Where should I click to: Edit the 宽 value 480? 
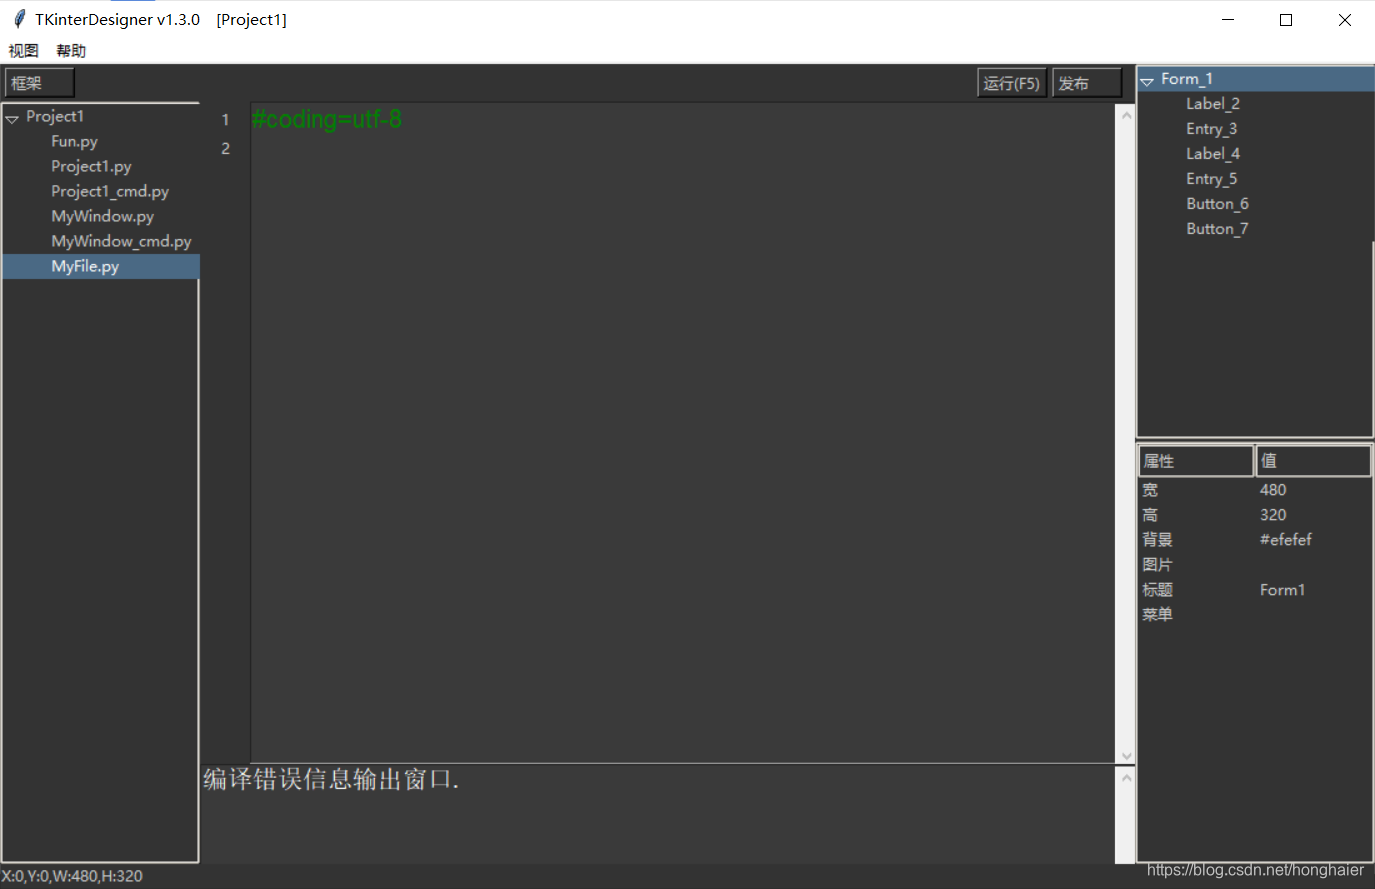pos(1273,490)
